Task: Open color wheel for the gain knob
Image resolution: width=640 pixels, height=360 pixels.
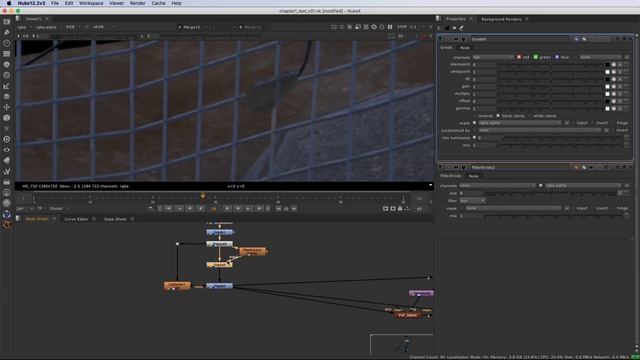Action: (x=613, y=87)
